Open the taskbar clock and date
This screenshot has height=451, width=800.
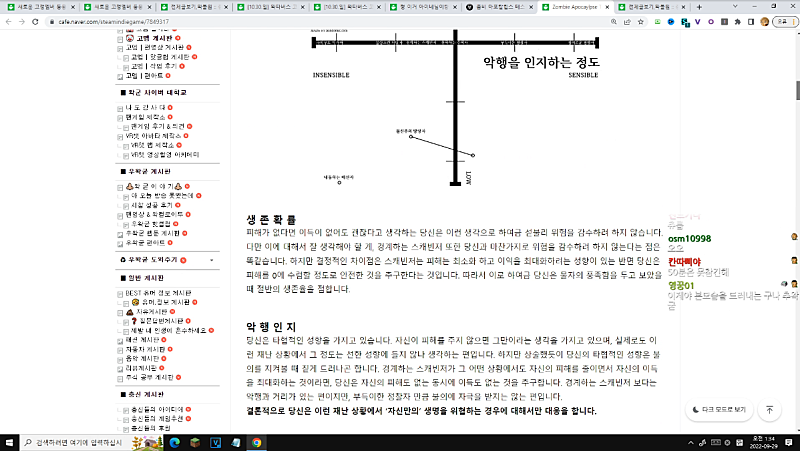point(763,442)
